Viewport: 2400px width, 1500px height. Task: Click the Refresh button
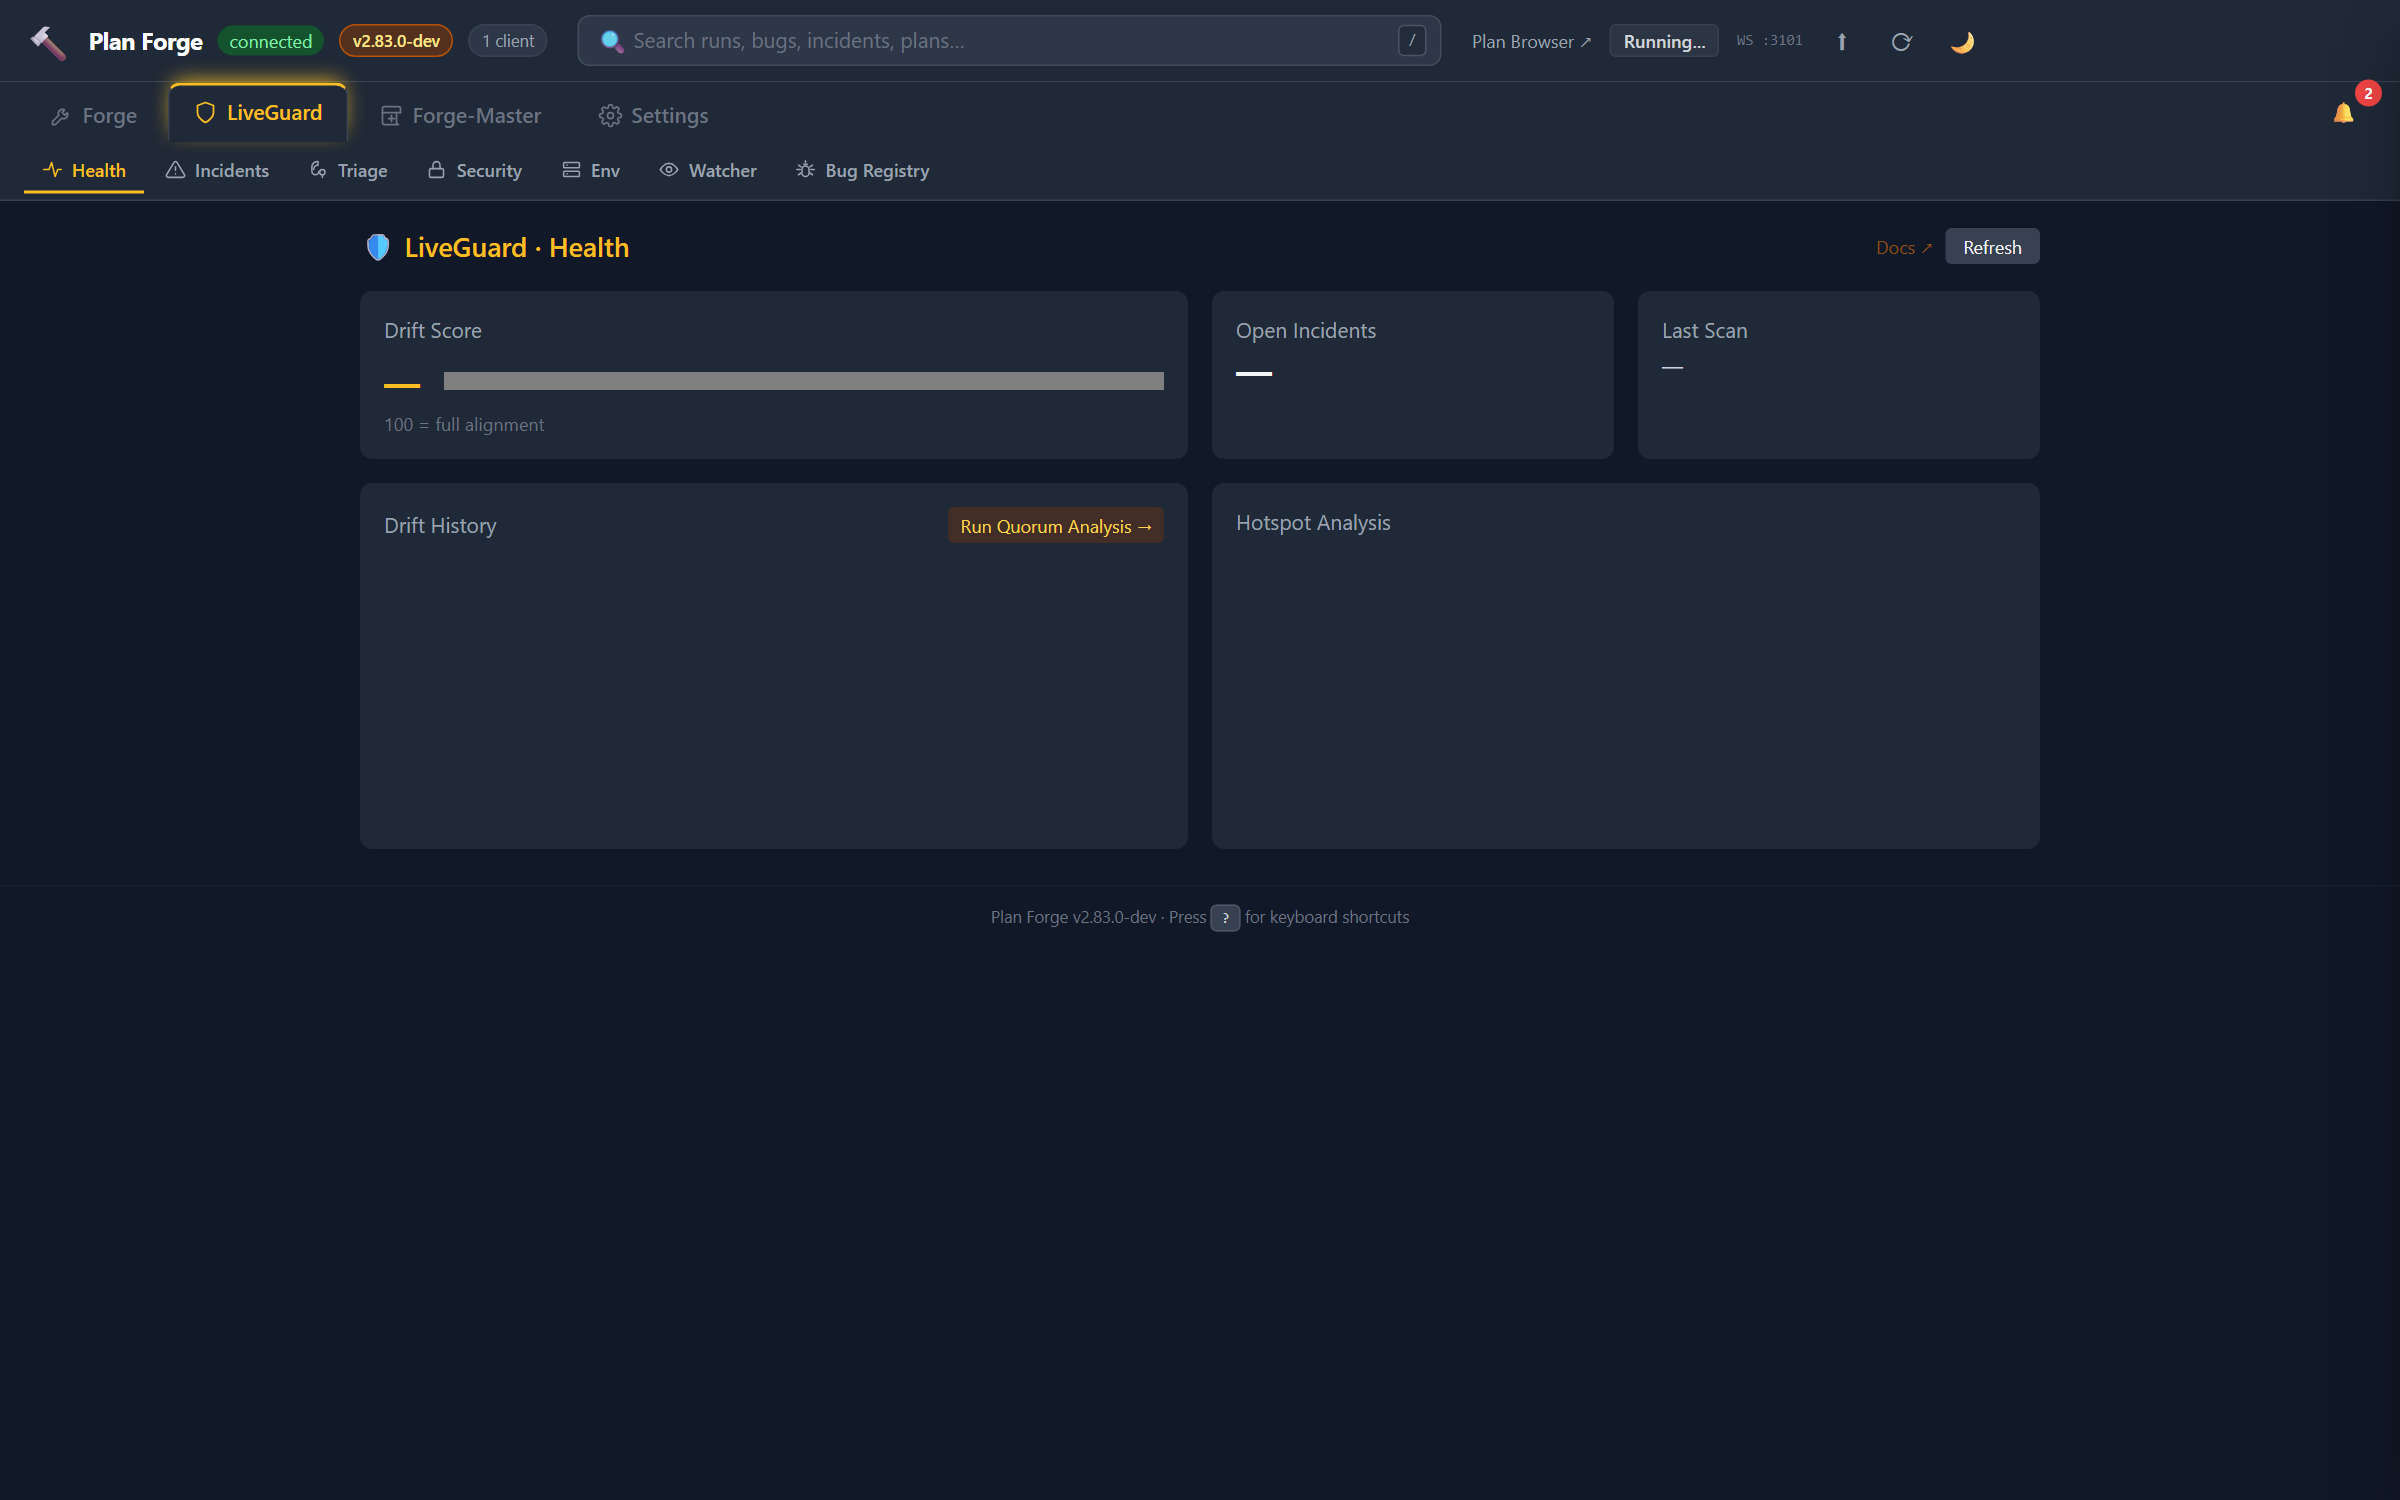point(1991,247)
